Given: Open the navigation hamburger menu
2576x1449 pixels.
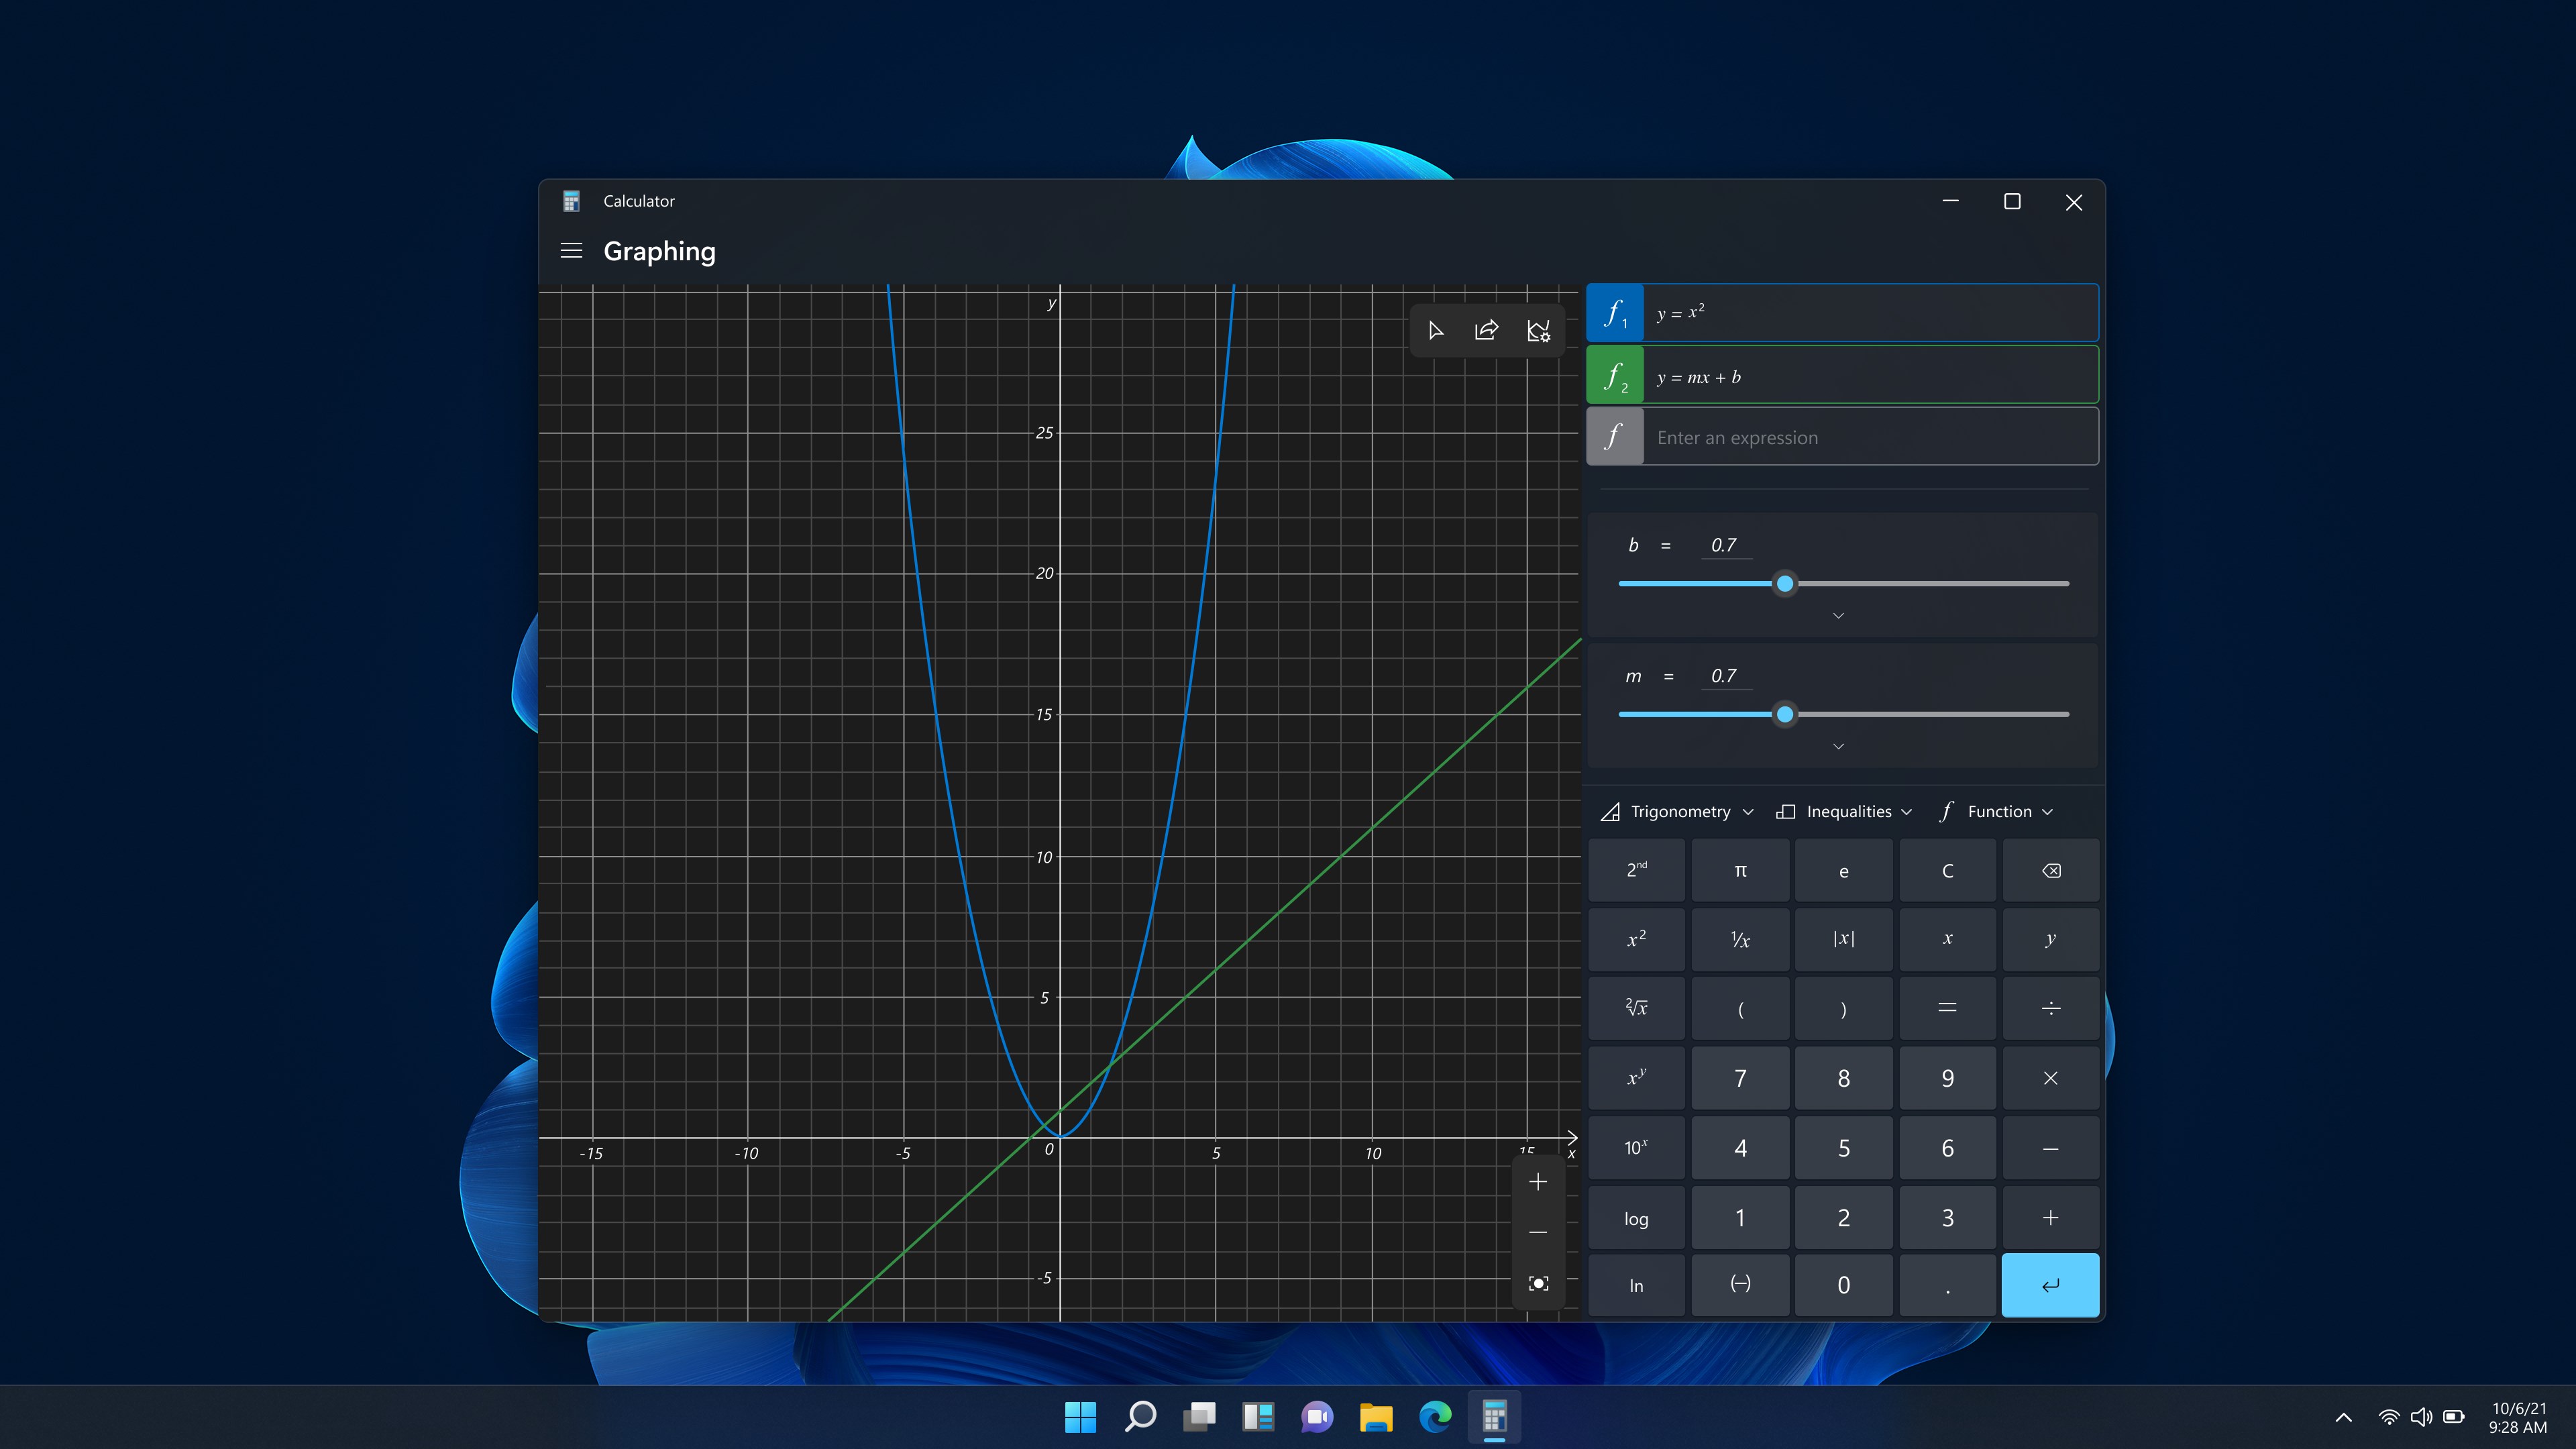Looking at the screenshot, I should (571, 251).
